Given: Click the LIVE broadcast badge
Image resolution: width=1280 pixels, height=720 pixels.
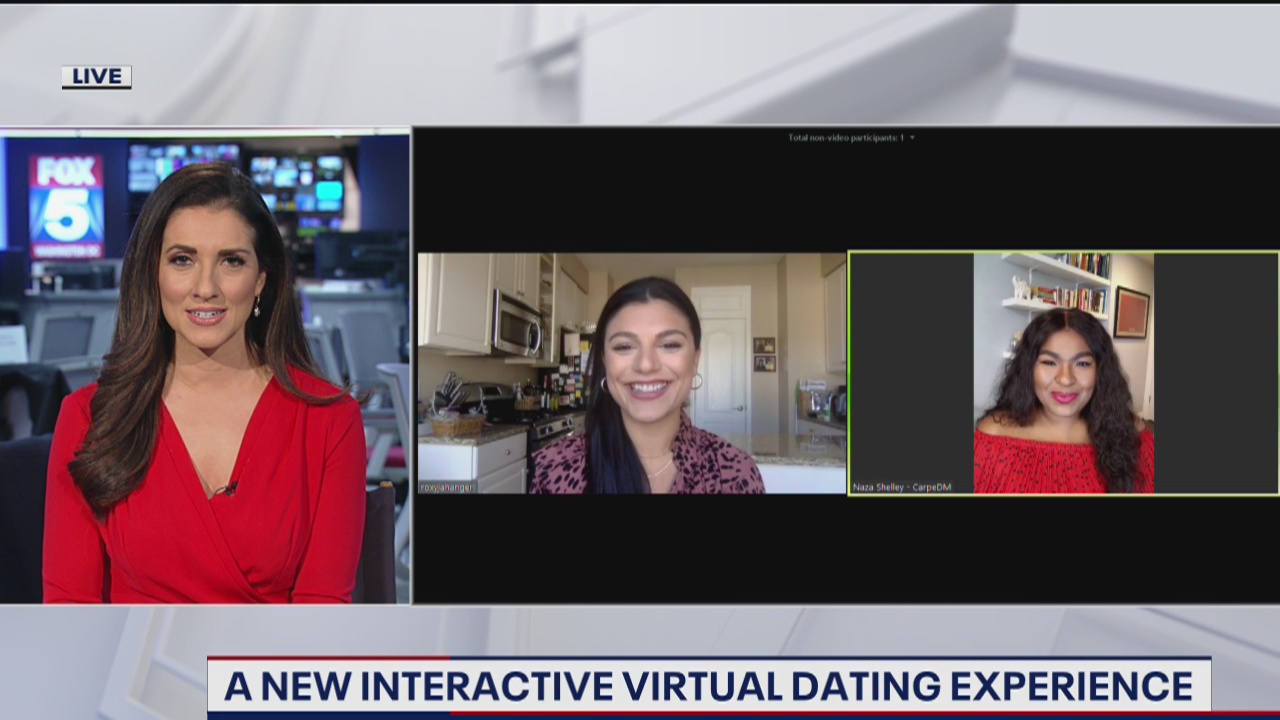Looking at the screenshot, I should pyautogui.click(x=96, y=76).
